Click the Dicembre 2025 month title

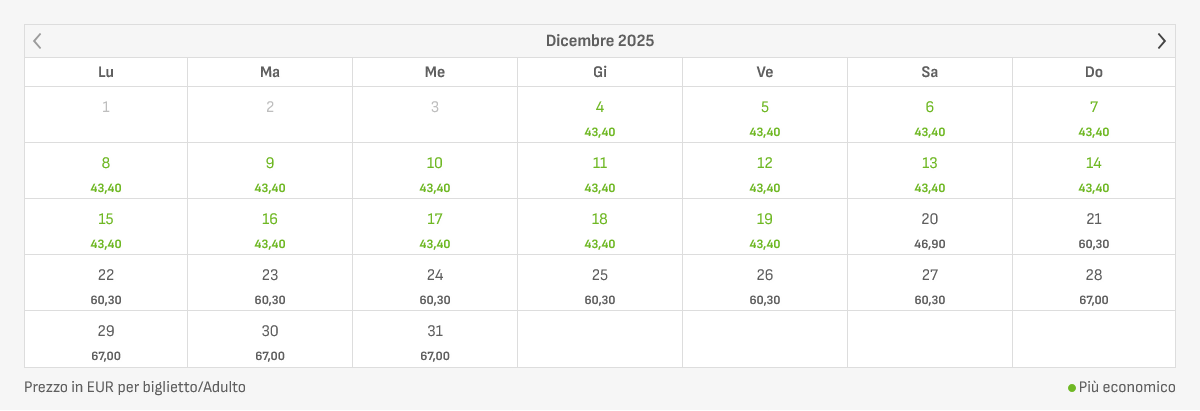[600, 41]
